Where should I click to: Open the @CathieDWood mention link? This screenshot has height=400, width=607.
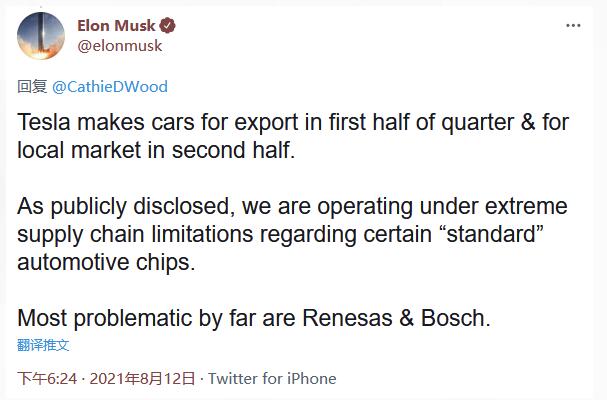click(x=110, y=86)
